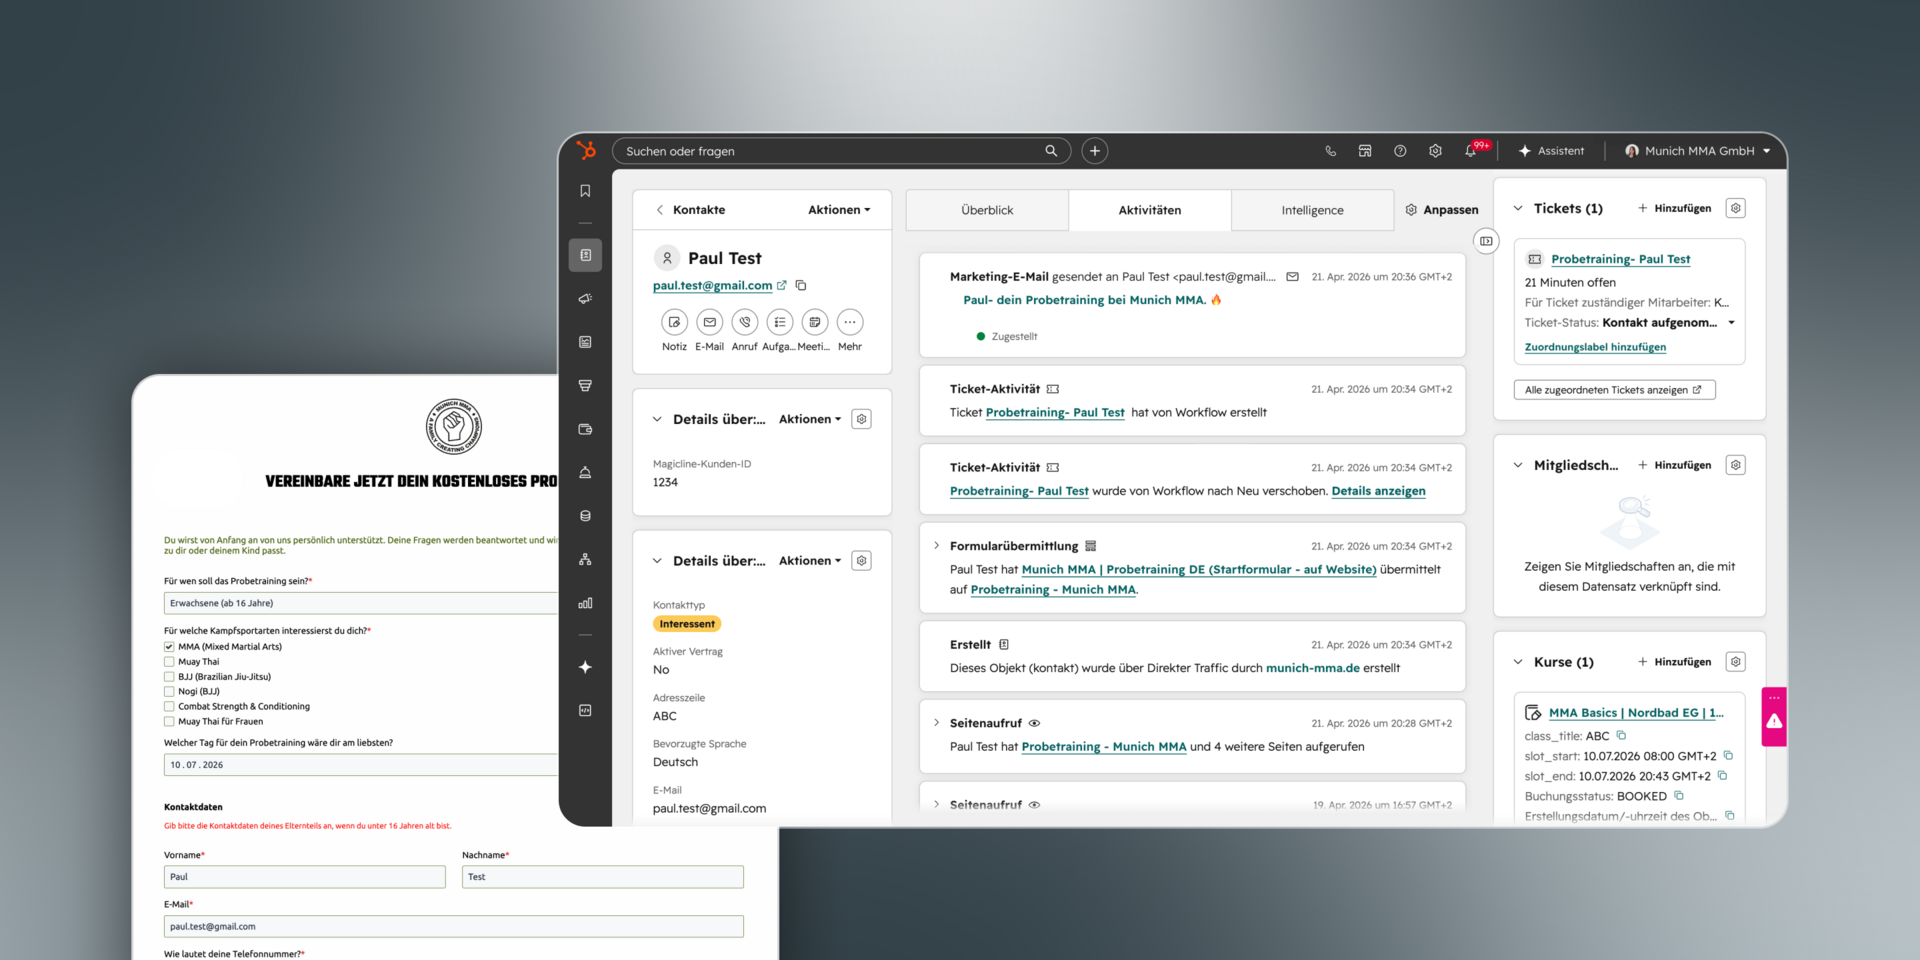Image resolution: width=1920 pixels, height=960 pixels.
Task: Collapse the Mitgliedschaften card
Action: point(1518,465)
